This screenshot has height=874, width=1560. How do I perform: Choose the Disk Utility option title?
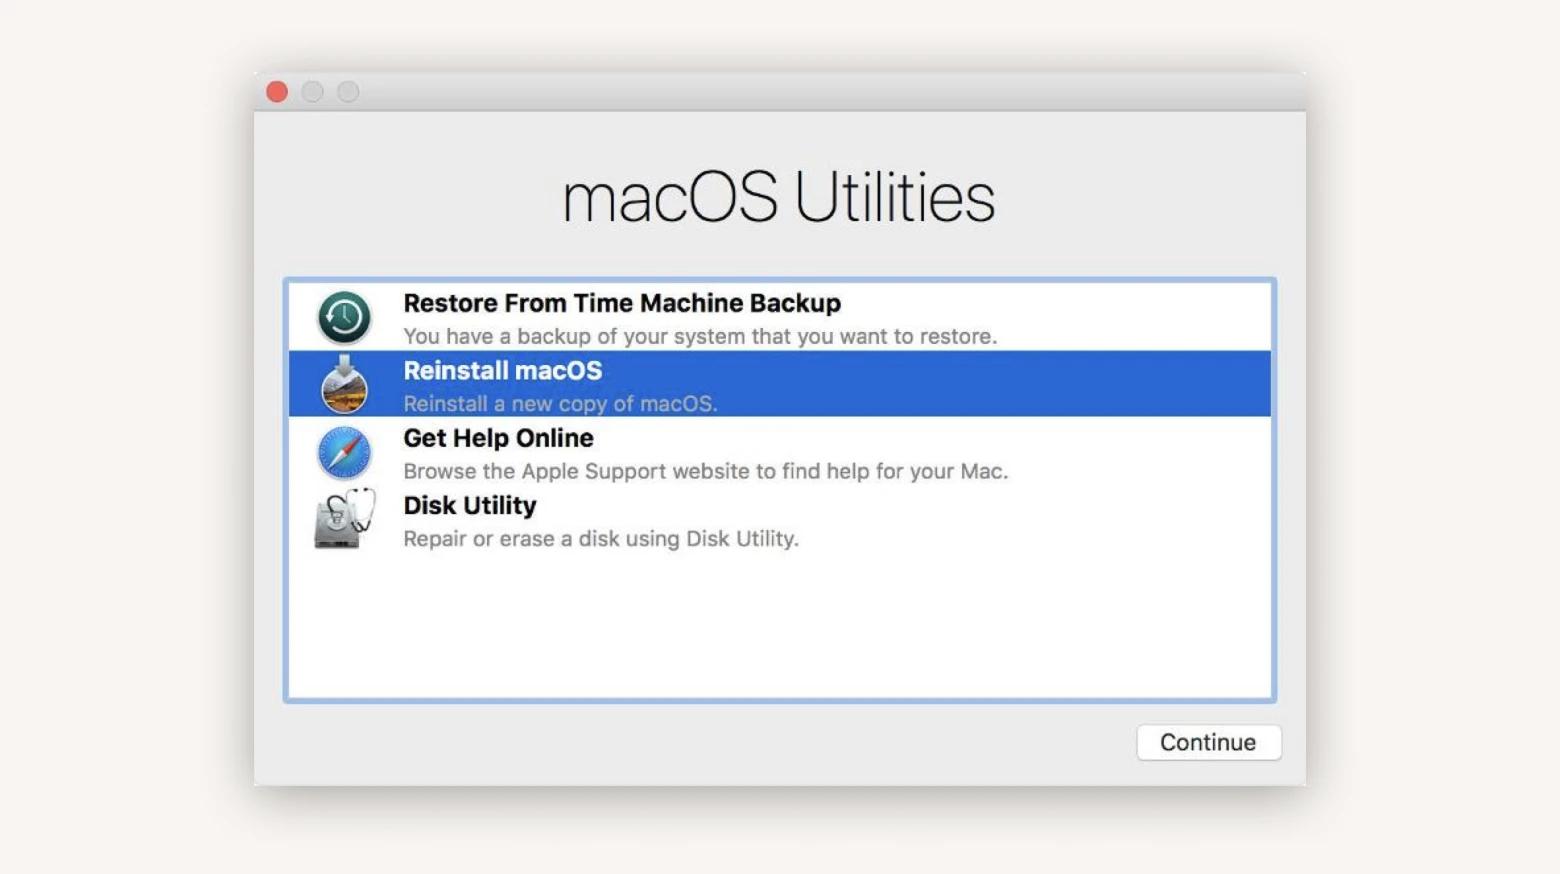point(470,506)
